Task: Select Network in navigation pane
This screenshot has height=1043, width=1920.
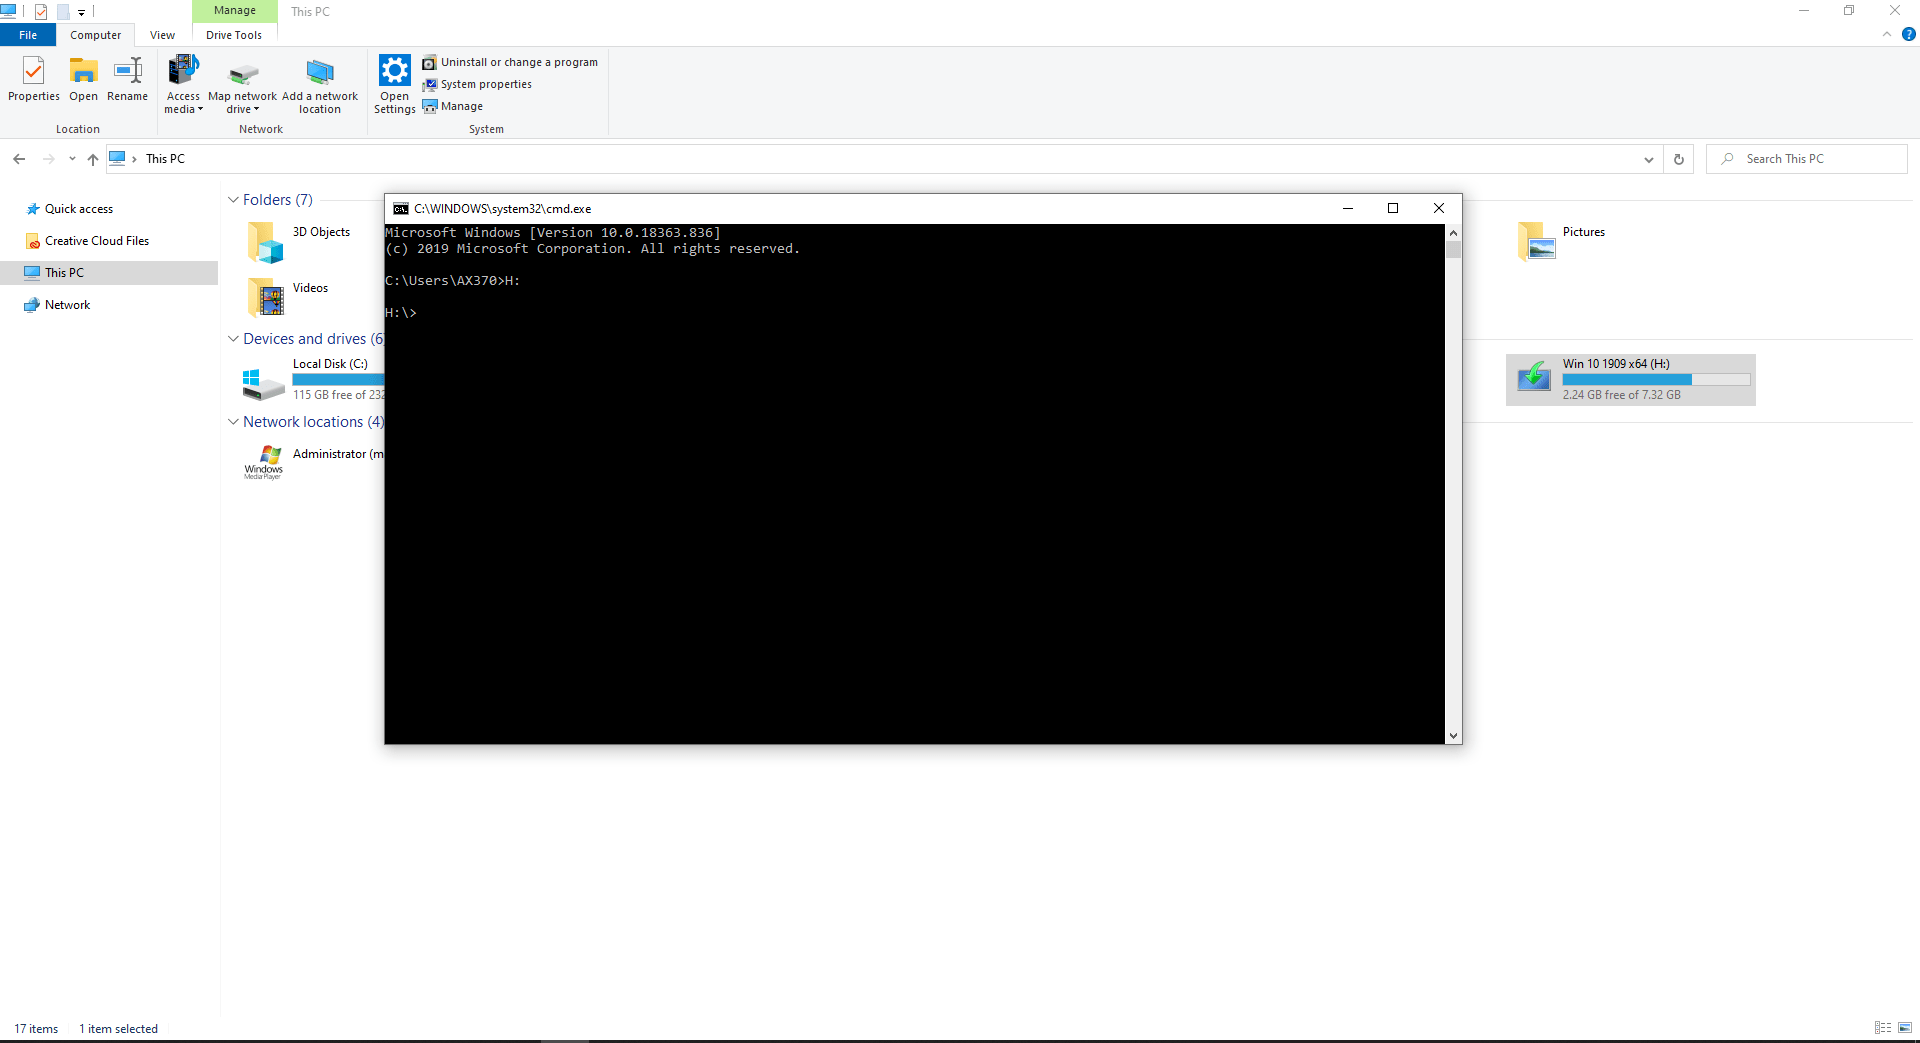Action: pyautogui.click(x=67, y=305)
